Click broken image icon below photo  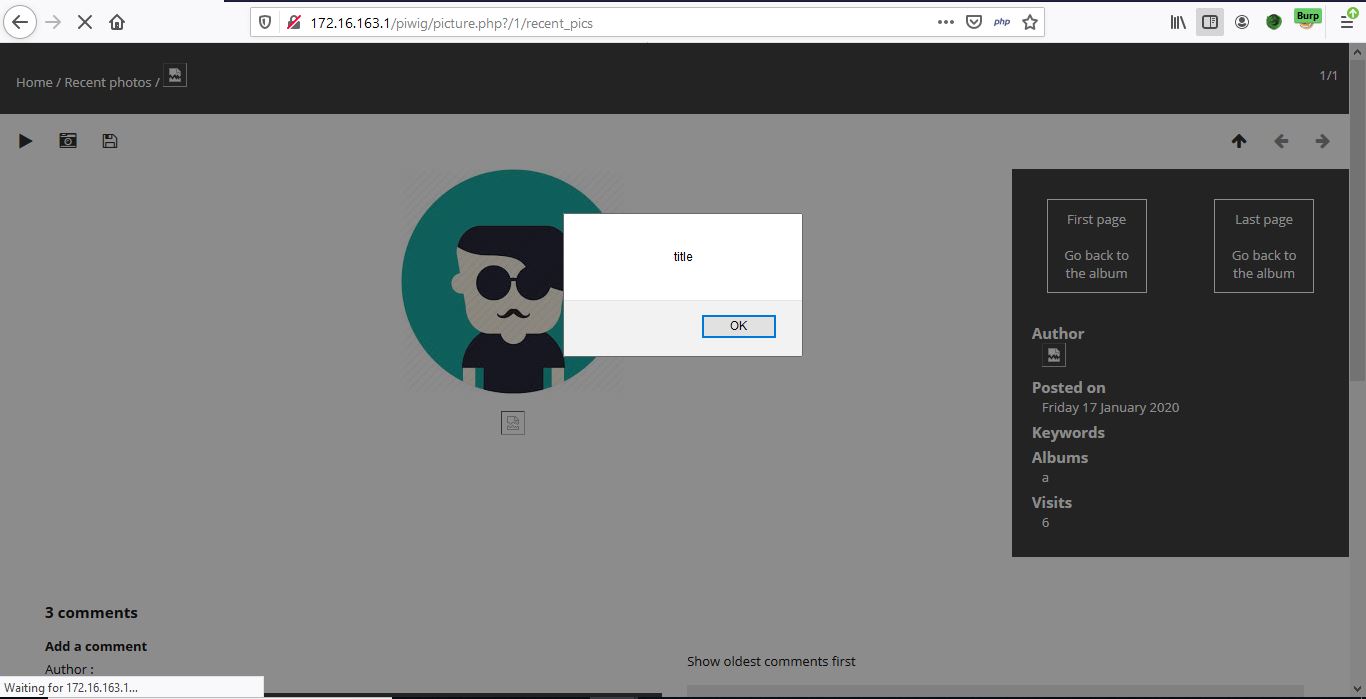[x=513, y=423]
